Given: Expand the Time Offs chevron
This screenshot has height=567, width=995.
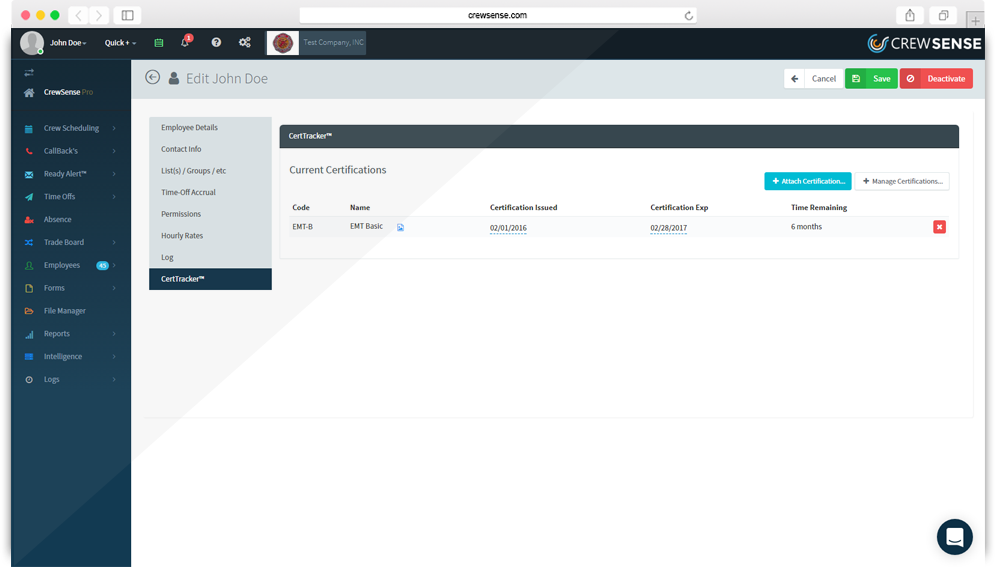Looking at the screenshot, I should pyautogui.click(x=114, y=197).
